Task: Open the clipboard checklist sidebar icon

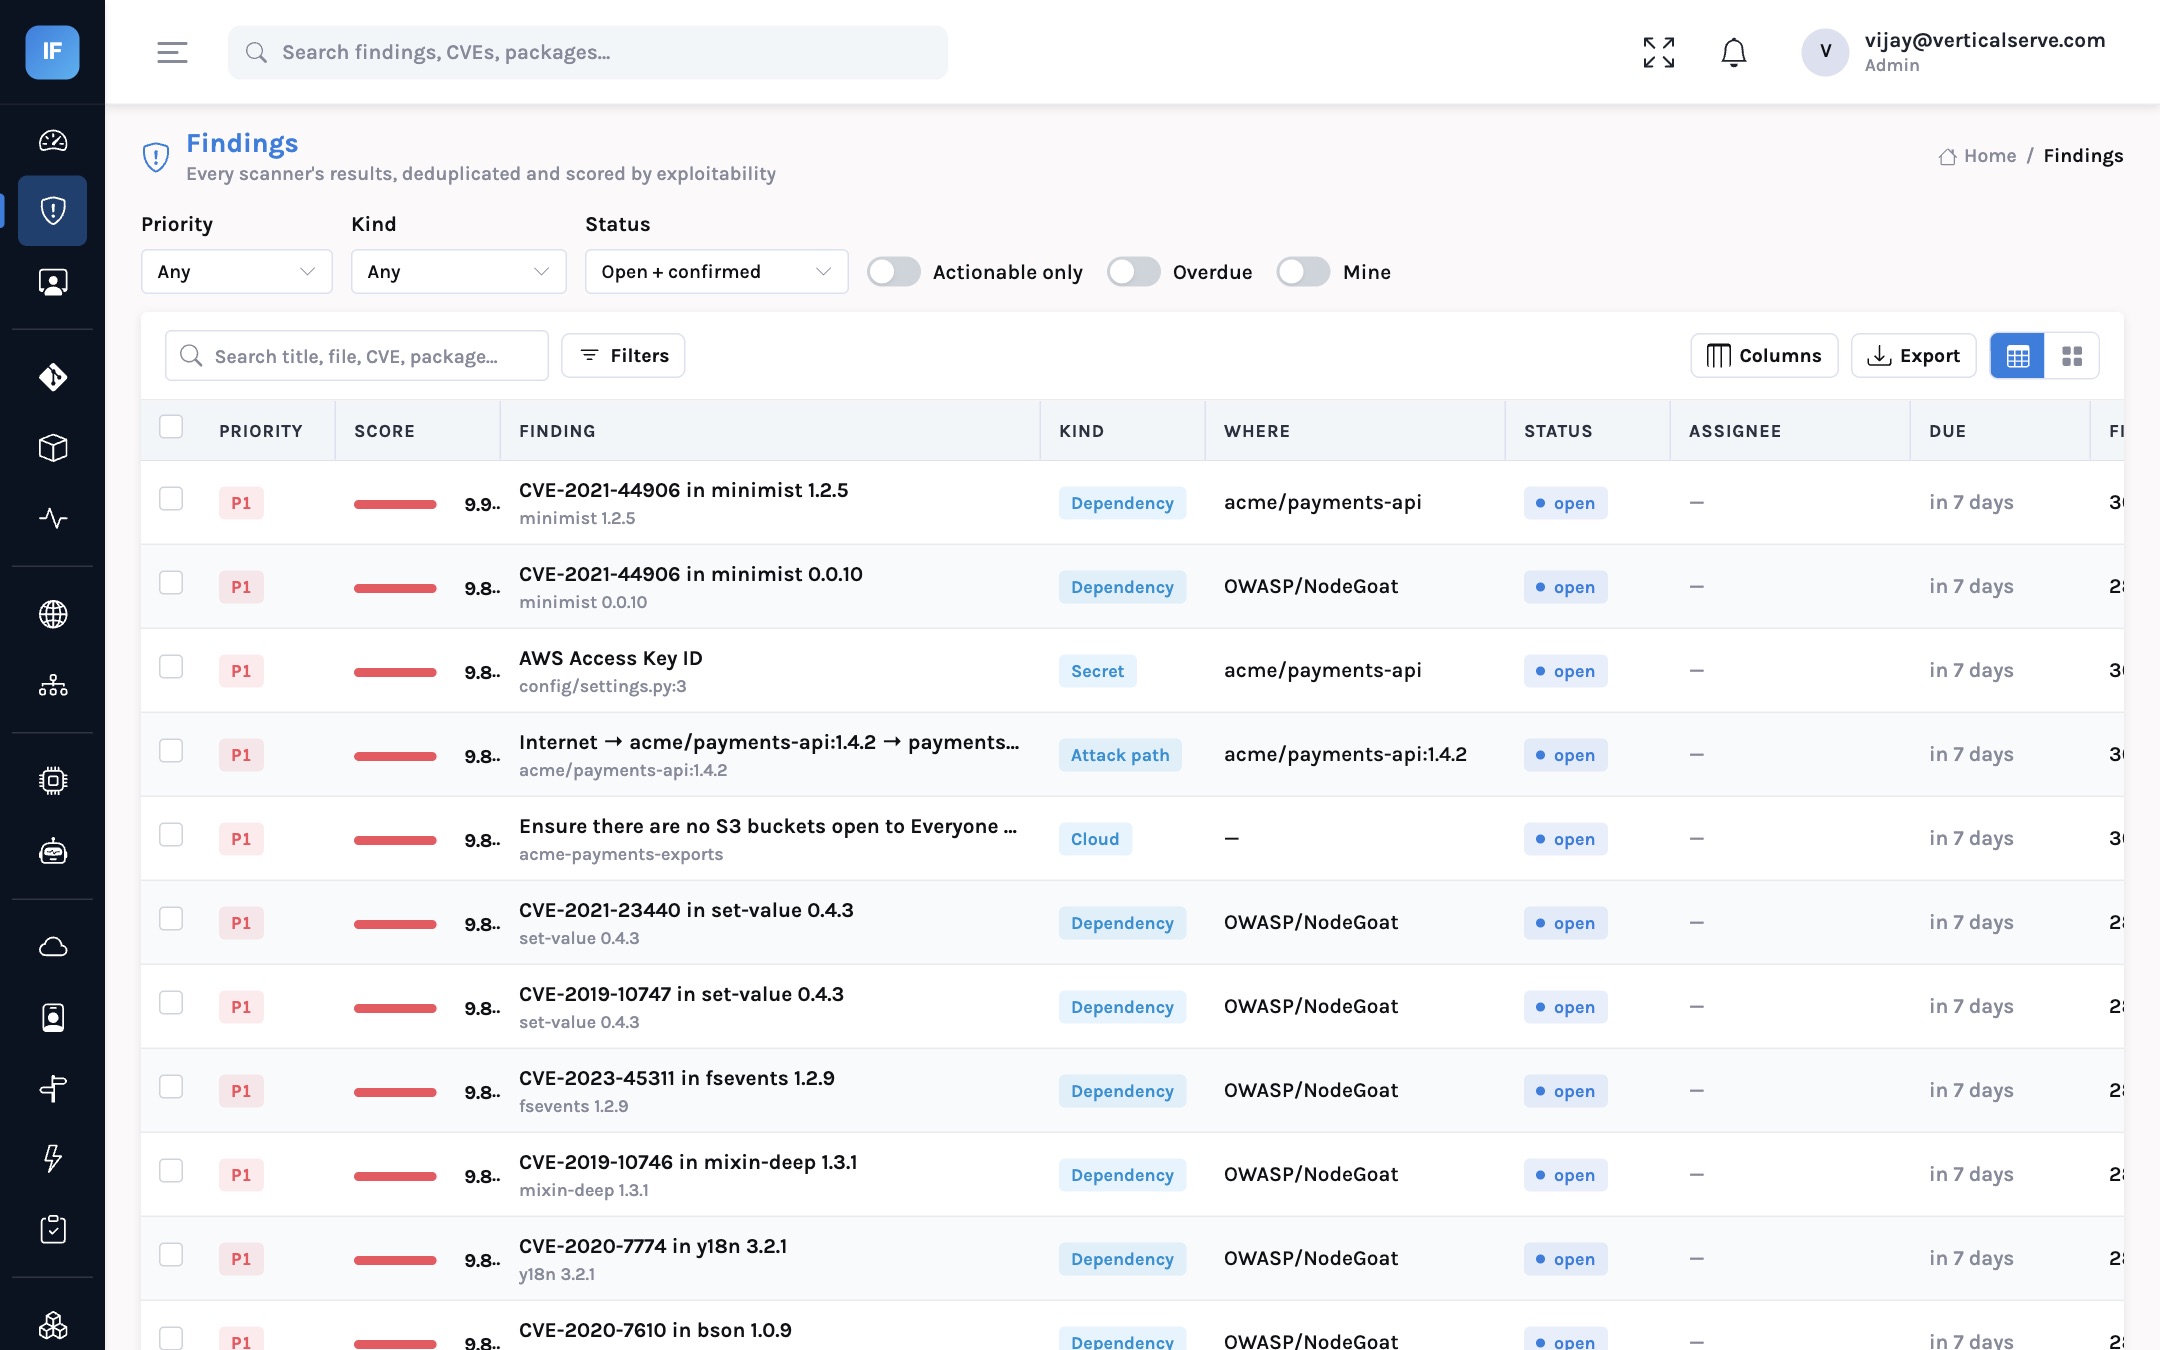Action: [x=53, y=1229]
